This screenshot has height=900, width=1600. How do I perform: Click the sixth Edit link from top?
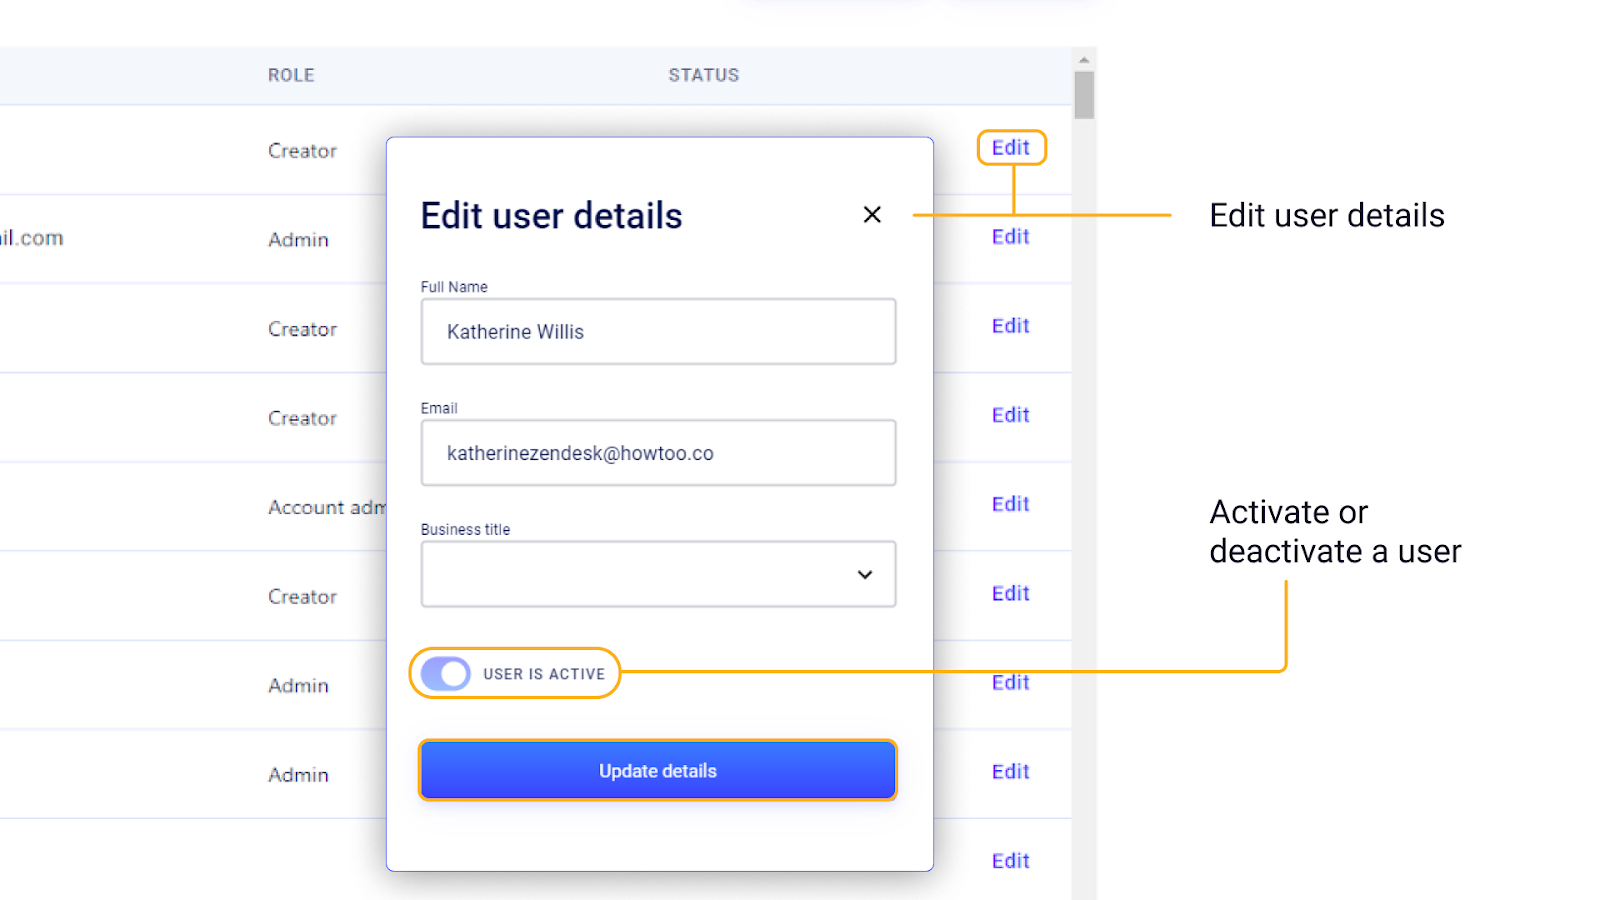pos(1010,593)
